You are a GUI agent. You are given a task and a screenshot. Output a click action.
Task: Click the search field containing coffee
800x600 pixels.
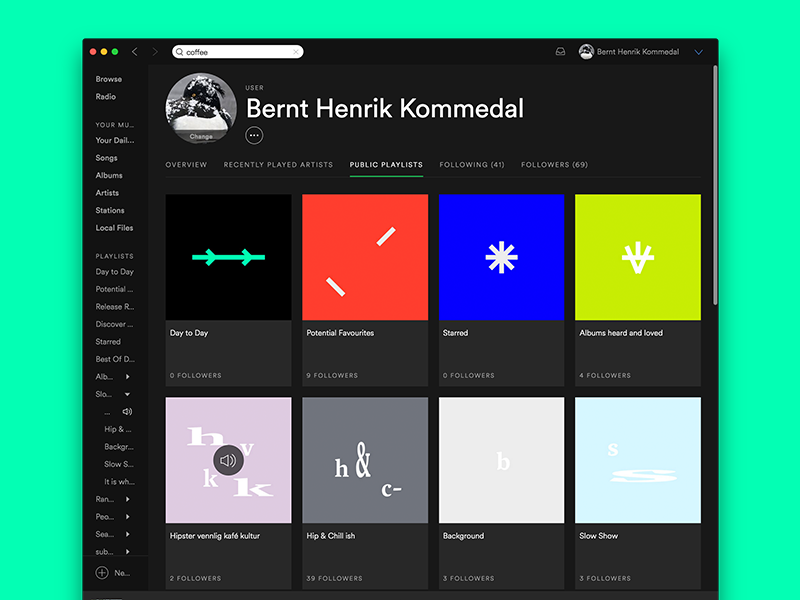tap(238, 52)
